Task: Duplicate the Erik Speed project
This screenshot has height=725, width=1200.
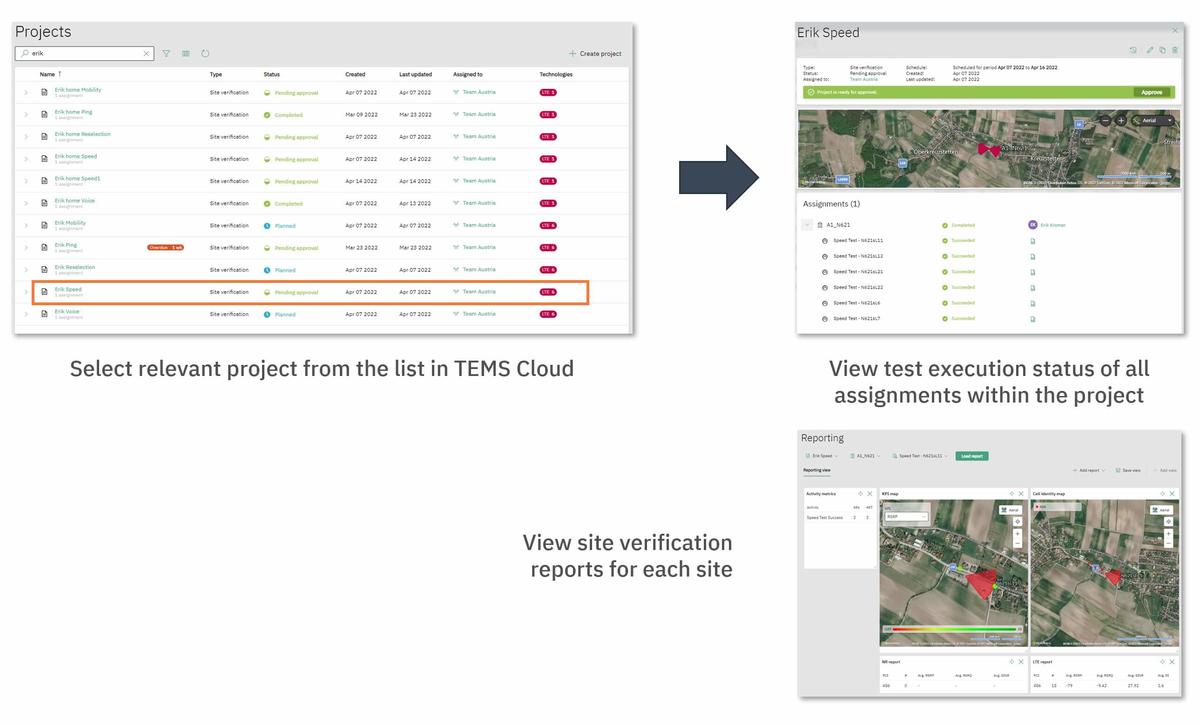Action: coord(1162,50)
